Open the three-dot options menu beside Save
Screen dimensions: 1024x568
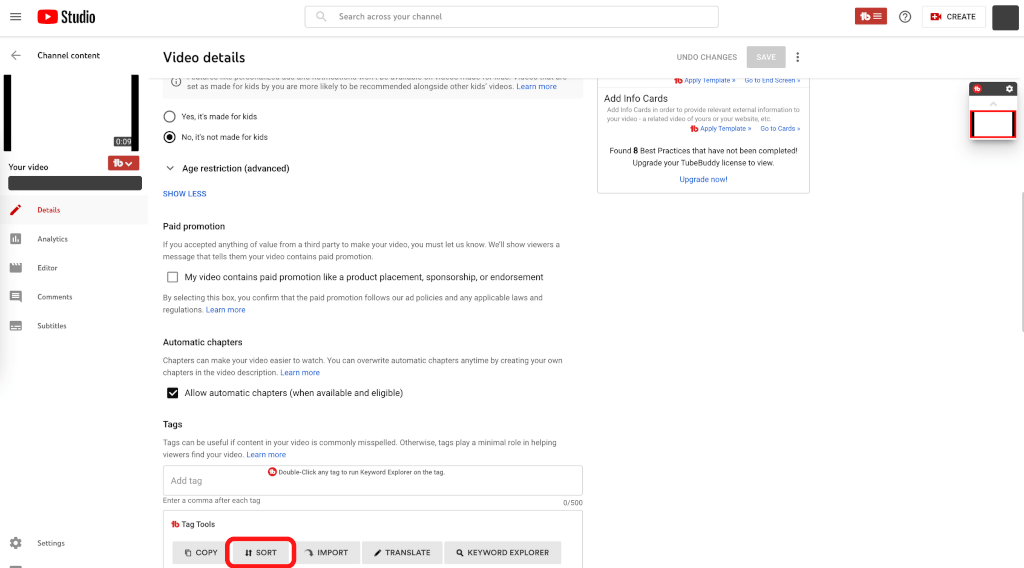797,57
